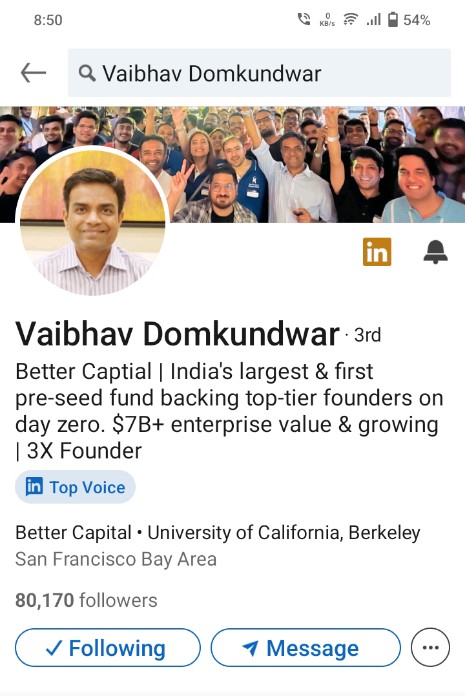Screen dimensions: 465x696
Task: Tap the LinkedIn logo in Top Voice badge
Action: point(34,486)
